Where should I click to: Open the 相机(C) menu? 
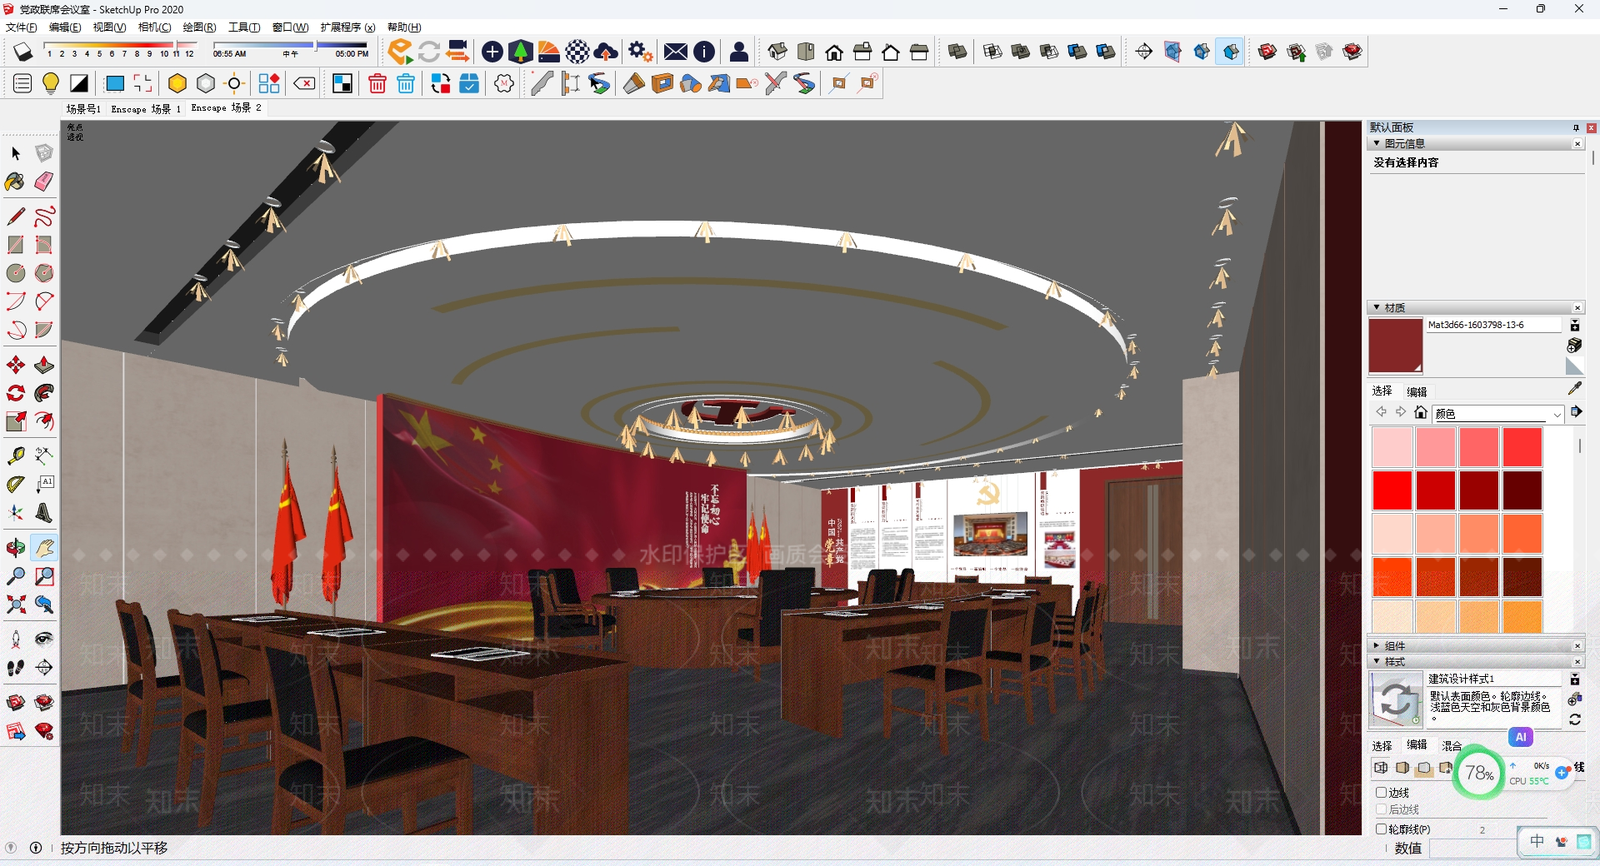pos(154,27)
